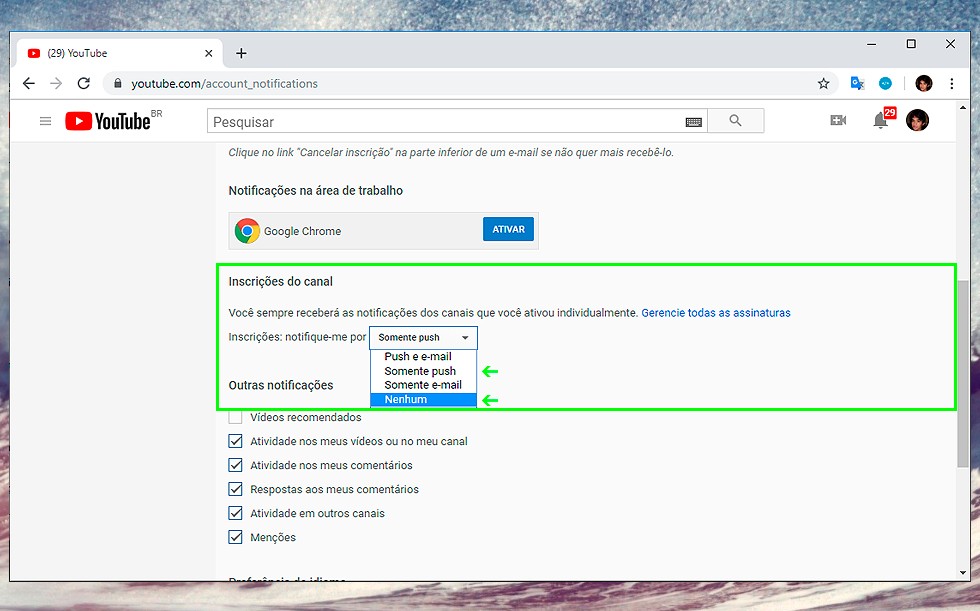Click Notificações na área de trabalho heading
The image size is (980, 611).
tap(316, 191)
